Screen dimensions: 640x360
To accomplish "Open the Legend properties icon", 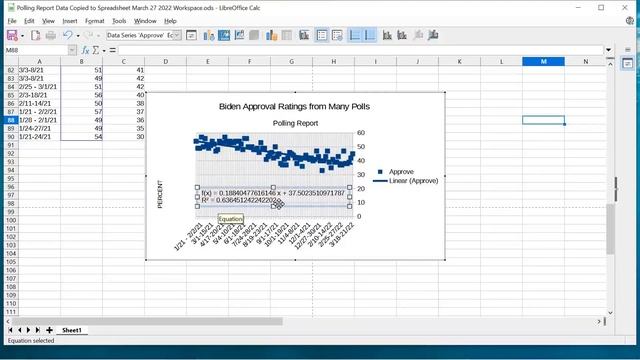I will 337,36.
